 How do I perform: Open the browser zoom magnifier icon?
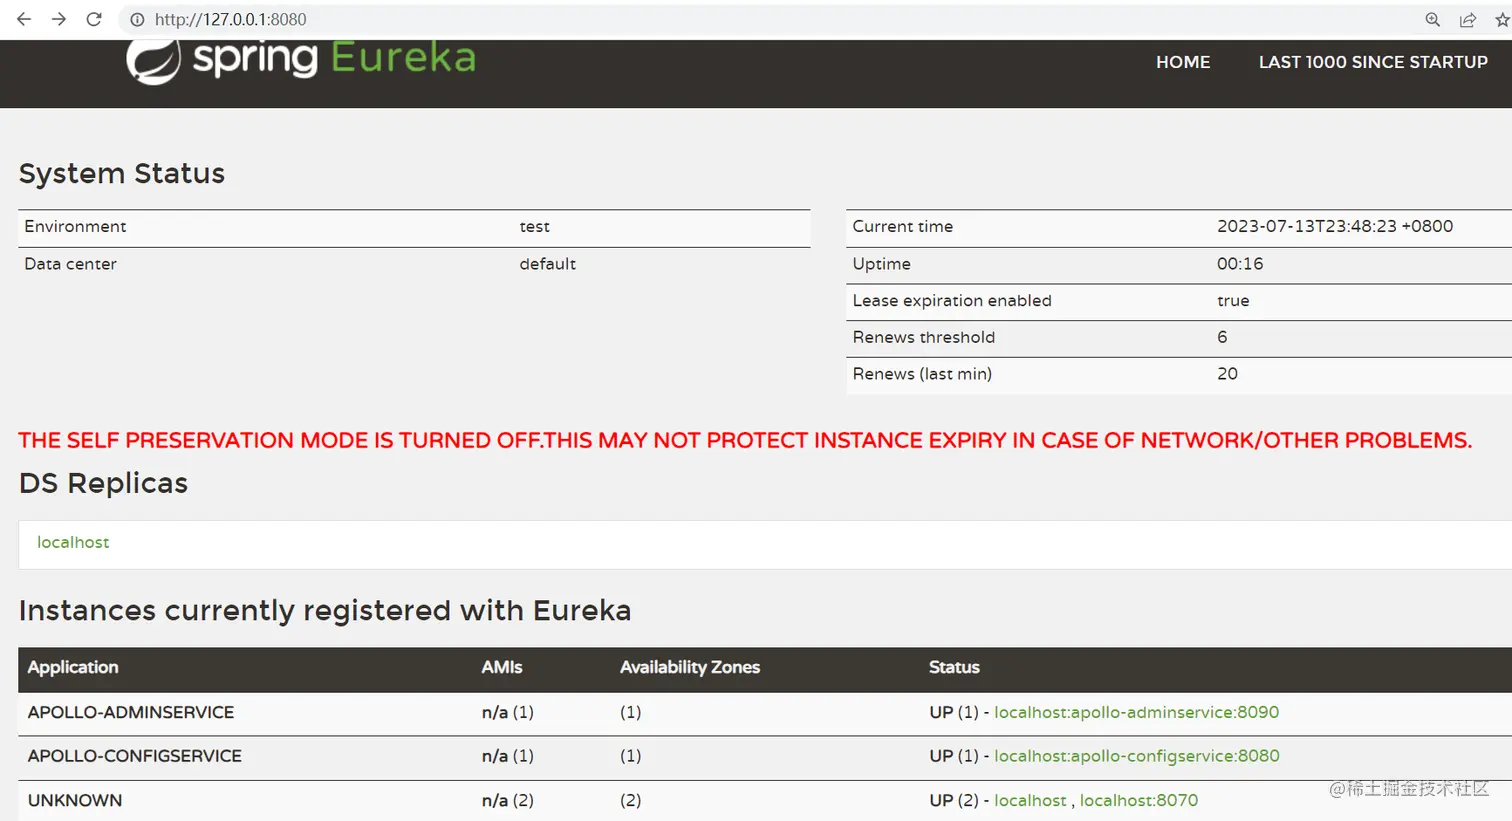pos(1432,19)
